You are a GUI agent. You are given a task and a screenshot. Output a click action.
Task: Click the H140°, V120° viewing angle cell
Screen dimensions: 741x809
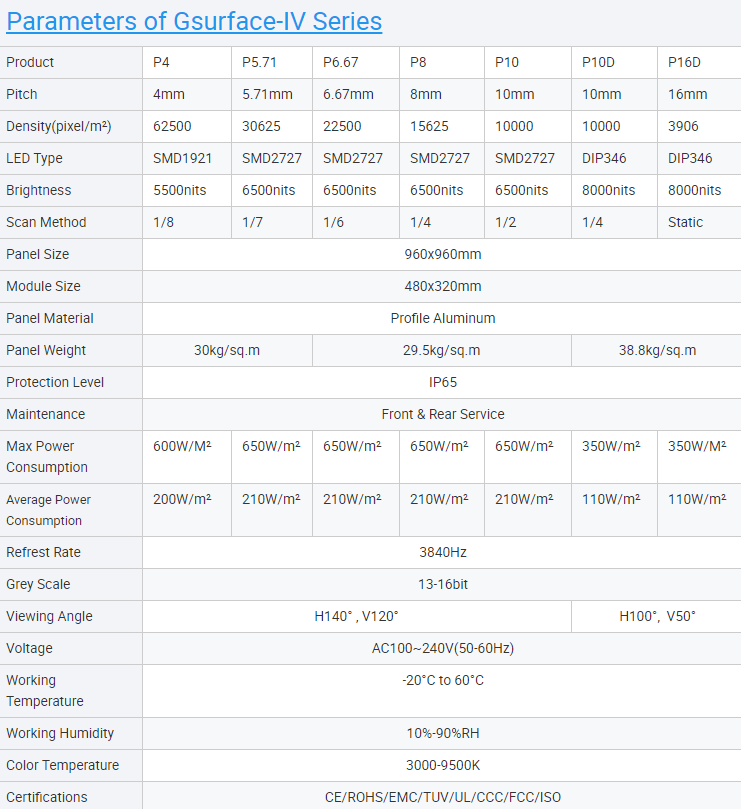pos(357,616)
